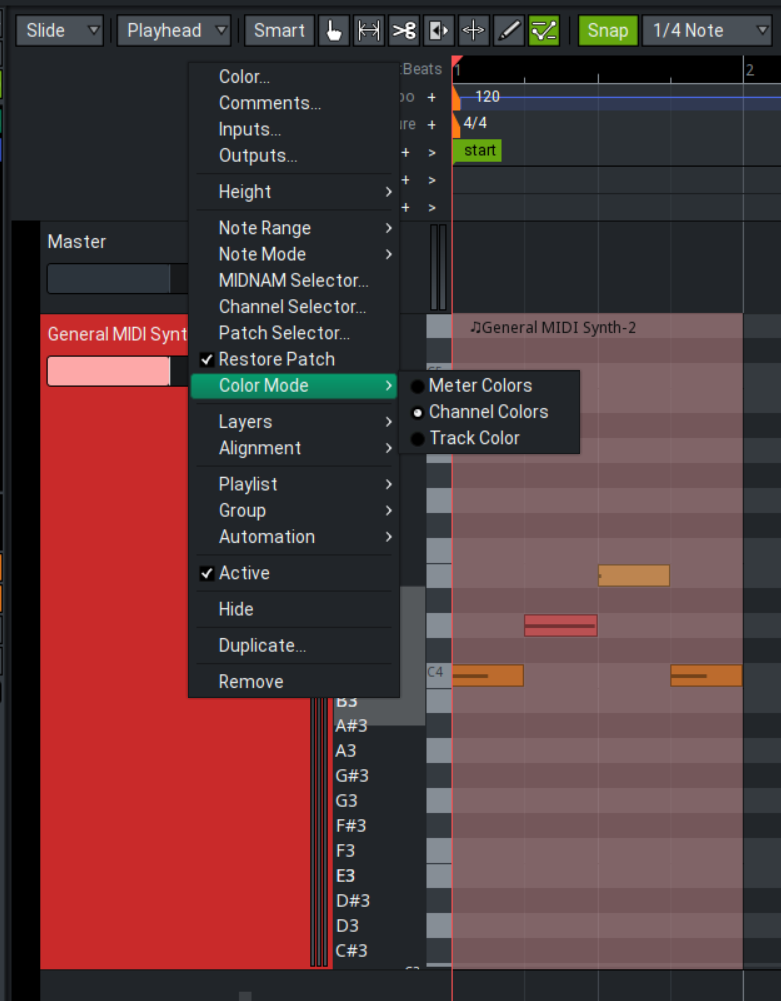The image size is (781, 1001).
Task: Select the Draw (pencil) tool
Action: (x=509, y=31)
